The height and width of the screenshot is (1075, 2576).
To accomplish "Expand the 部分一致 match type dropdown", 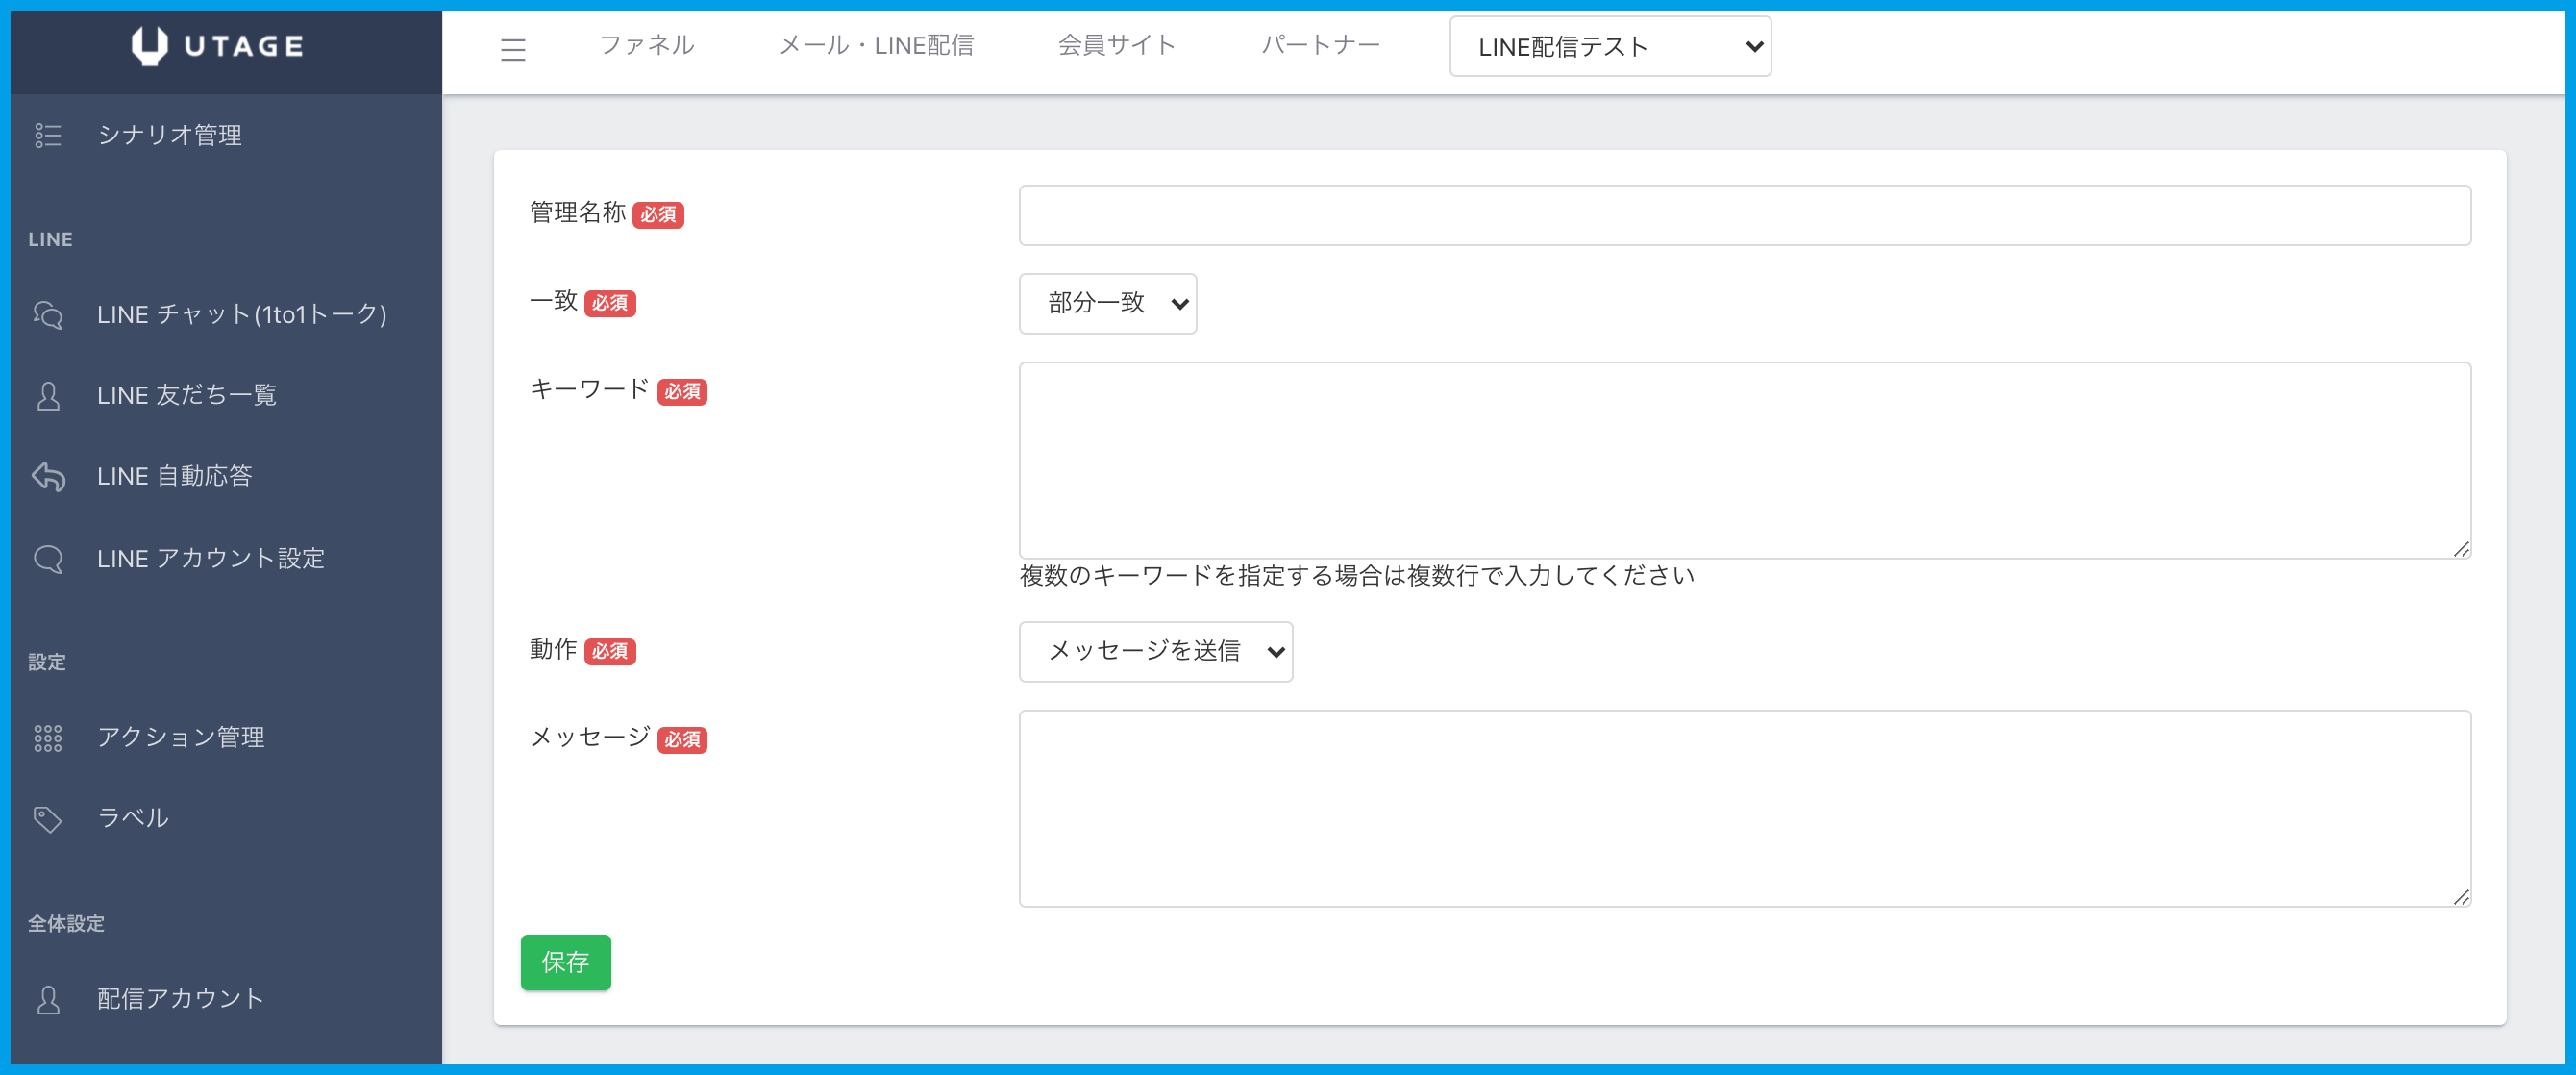I will click(1107, 303).
